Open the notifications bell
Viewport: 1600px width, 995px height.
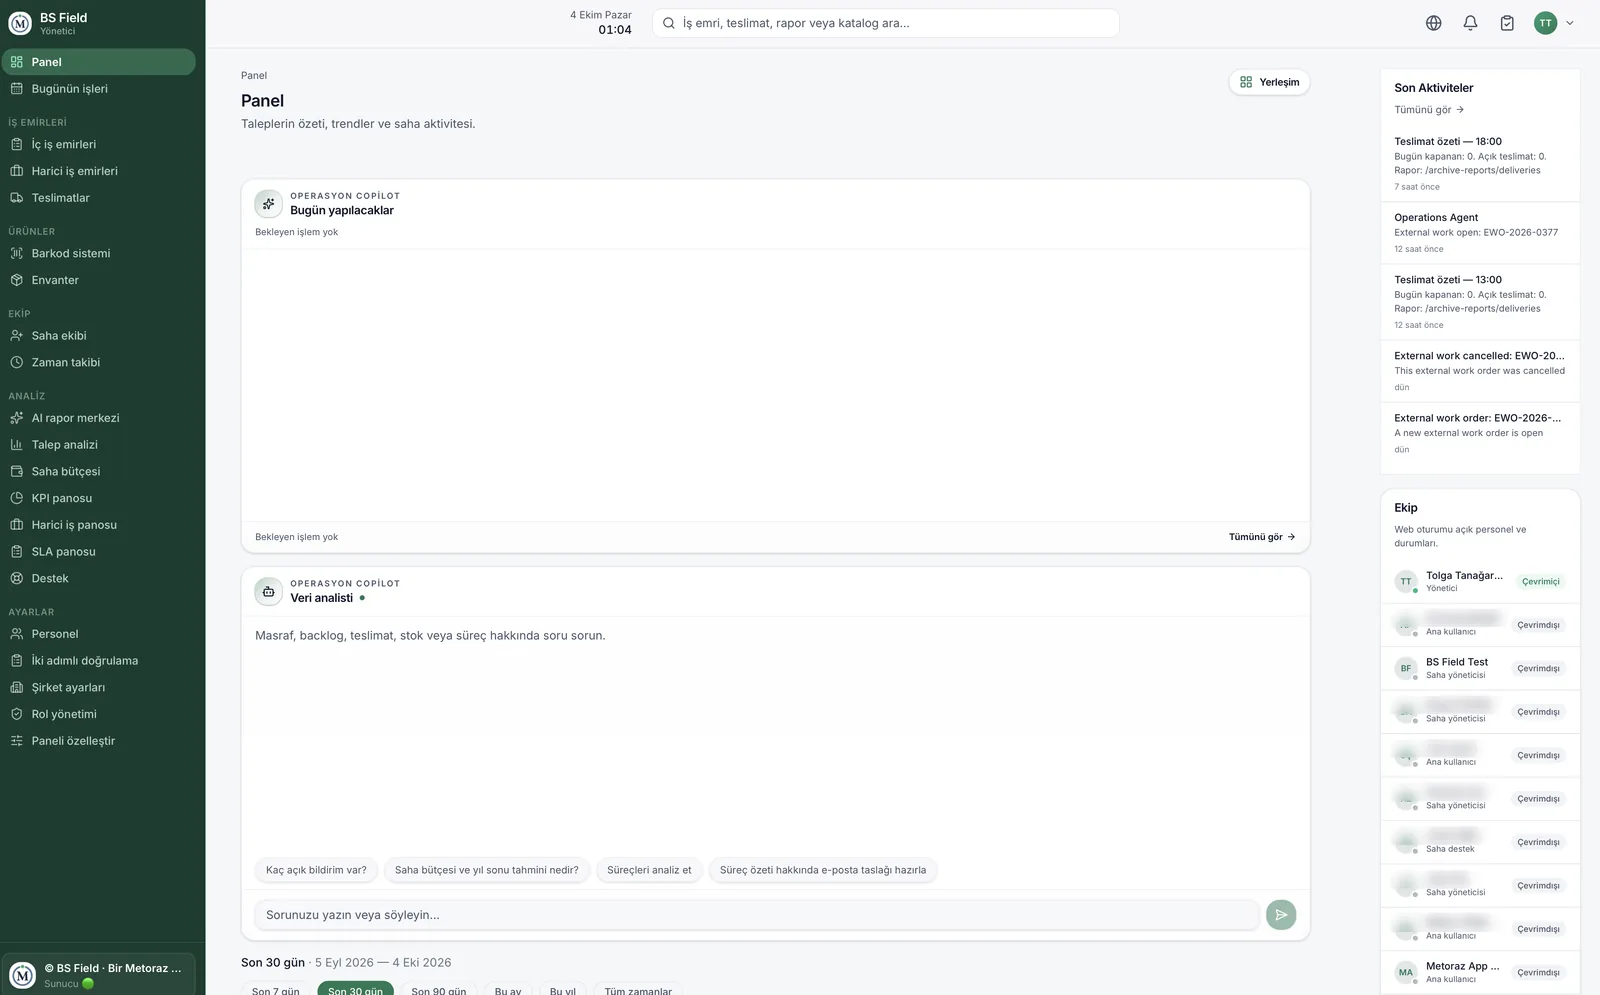(1470, 23)
